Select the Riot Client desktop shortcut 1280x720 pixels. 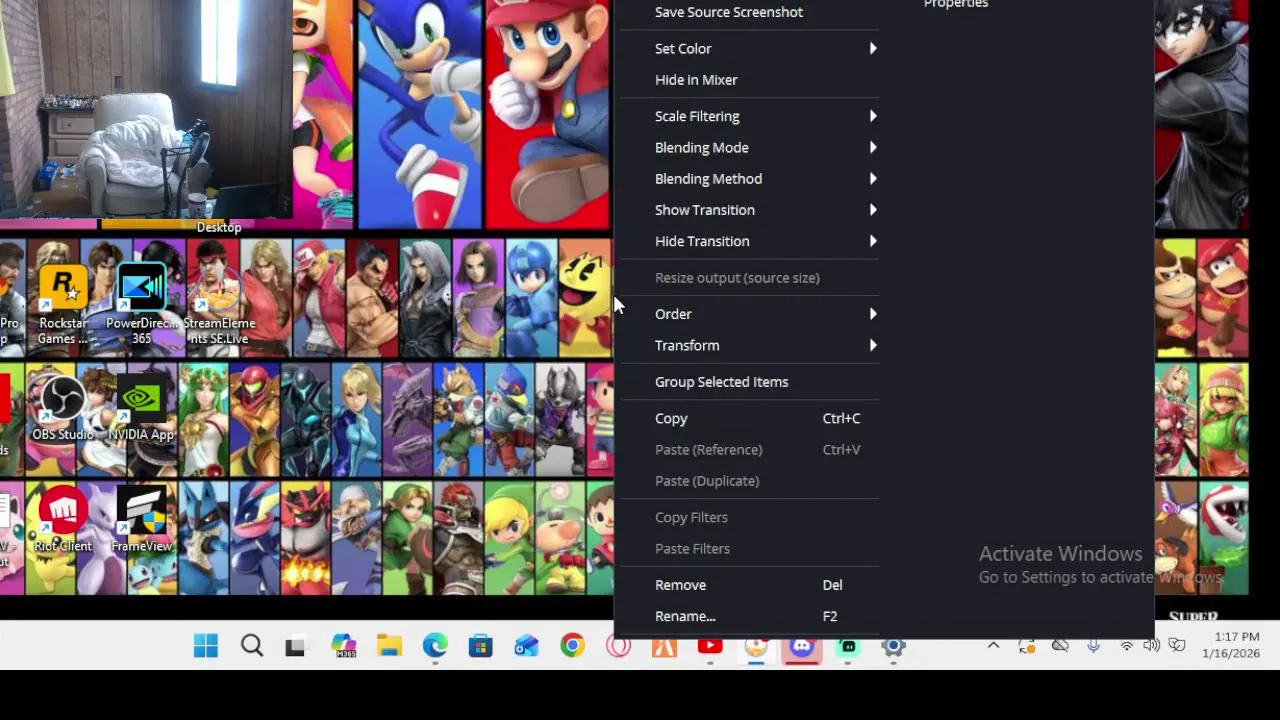tap(62, 520)
